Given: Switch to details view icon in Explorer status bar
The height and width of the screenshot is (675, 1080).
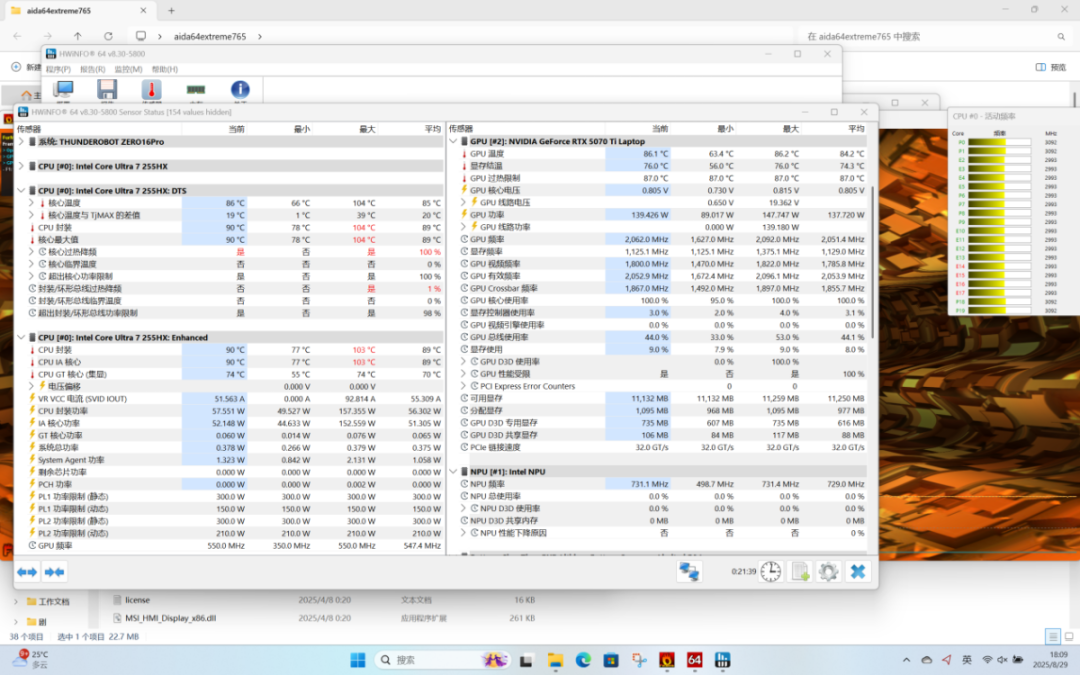Looking at the screenshot, I should point(1052,636).
